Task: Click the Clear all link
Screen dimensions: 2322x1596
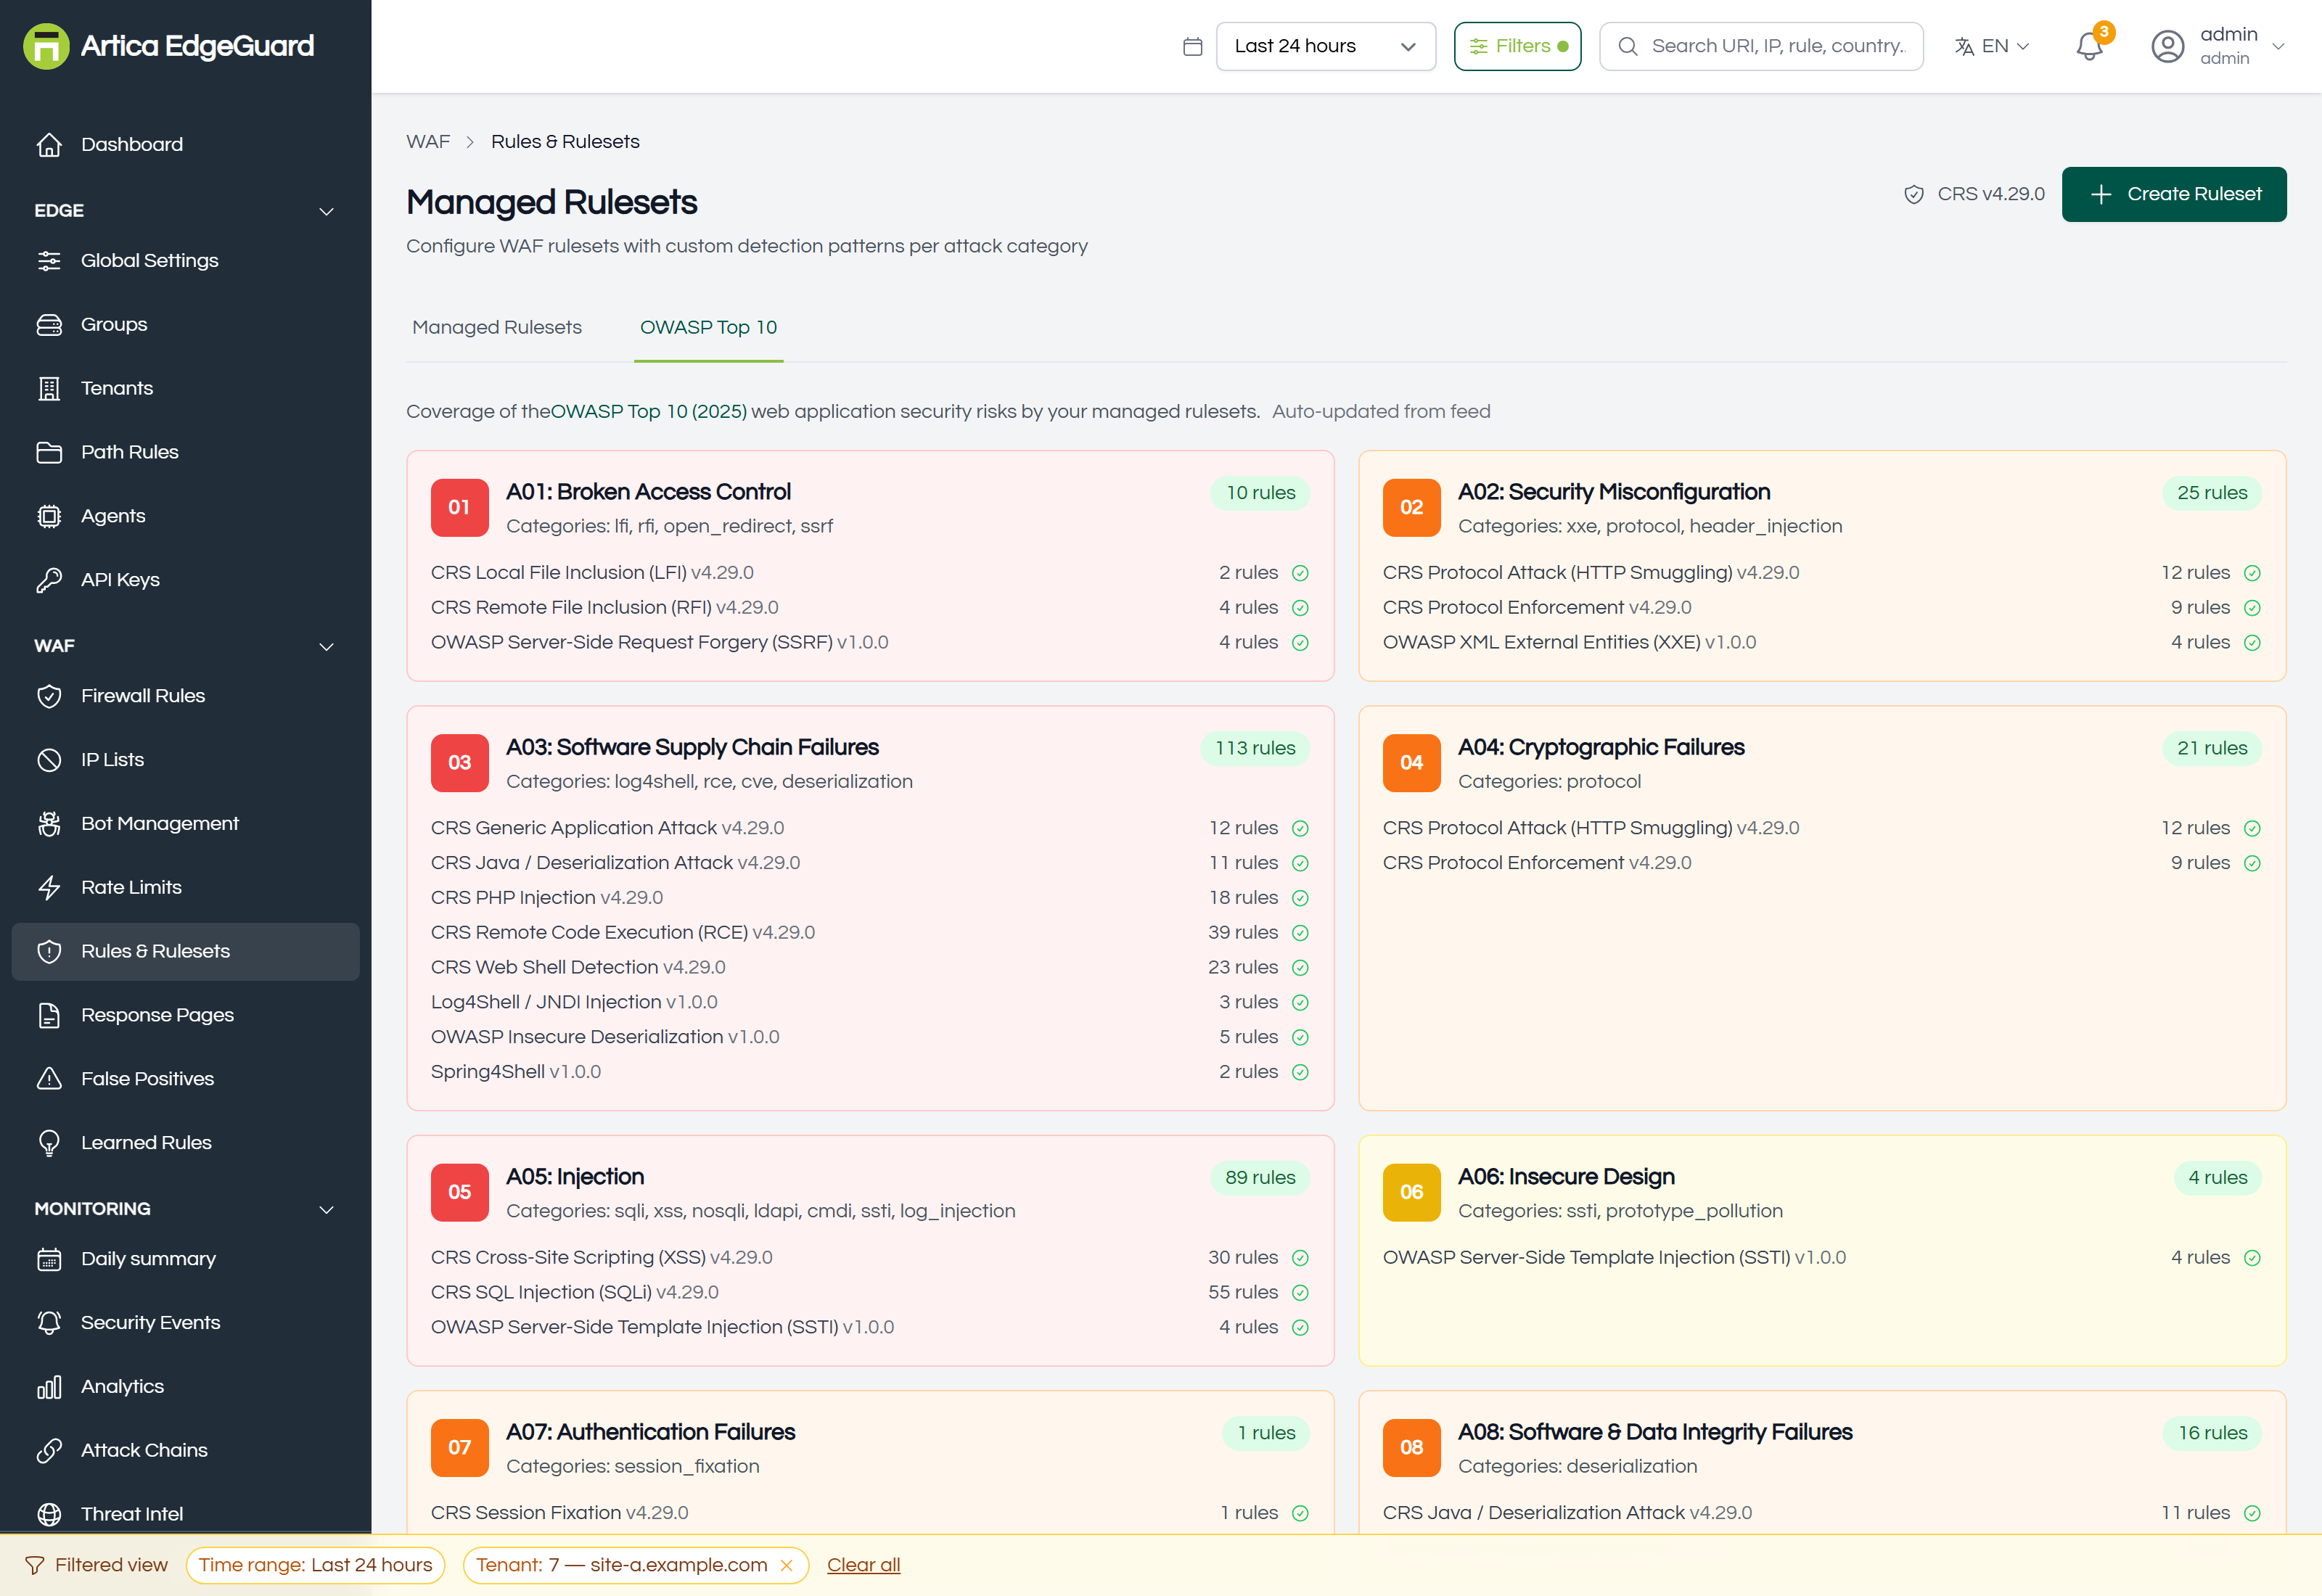Action: coord(863,1565)
